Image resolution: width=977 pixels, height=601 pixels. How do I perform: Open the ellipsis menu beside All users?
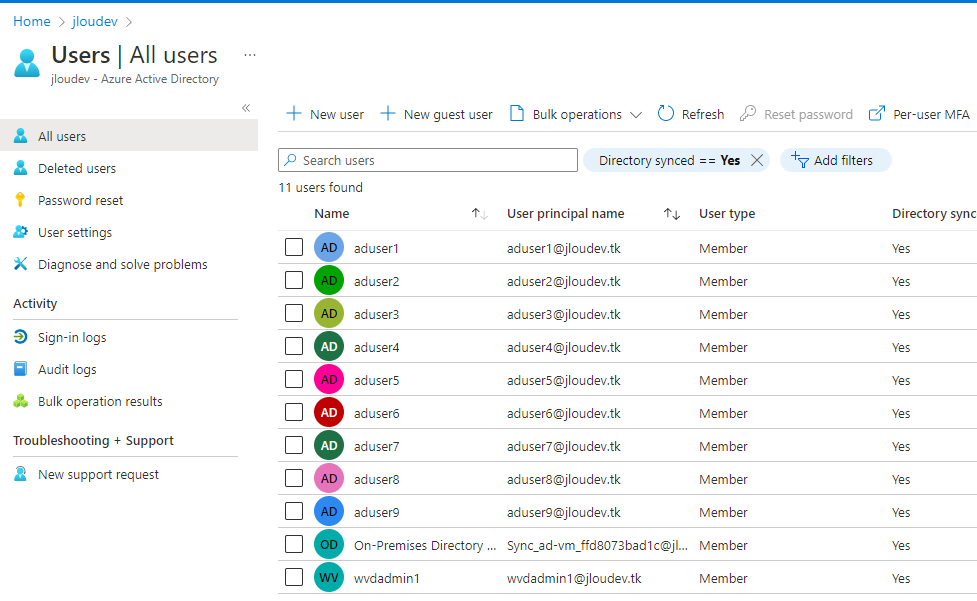pyautogui.click(x=250, y=55)
